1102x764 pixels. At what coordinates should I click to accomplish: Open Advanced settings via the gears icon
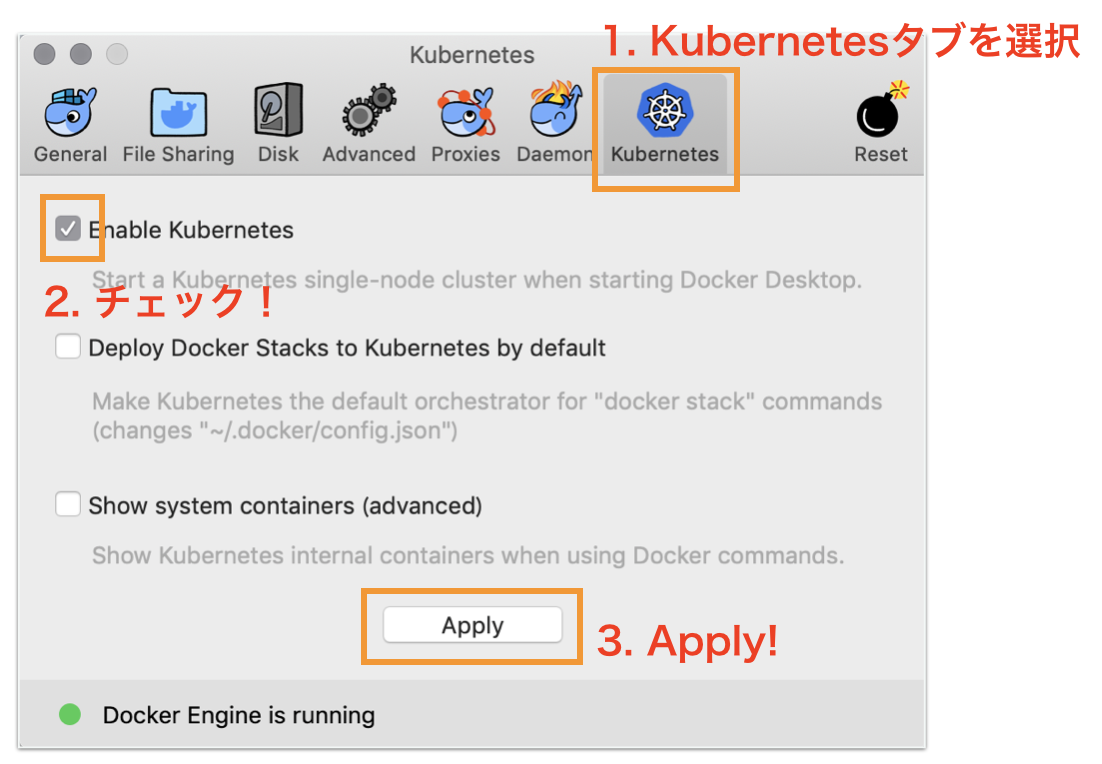(368, 110)
